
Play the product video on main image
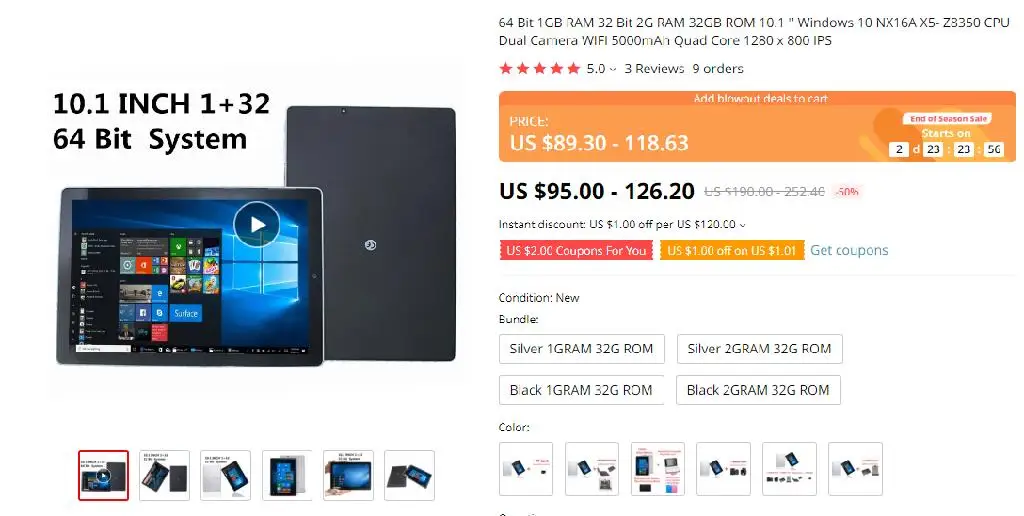pyautogui.click(x=257, y=225)
